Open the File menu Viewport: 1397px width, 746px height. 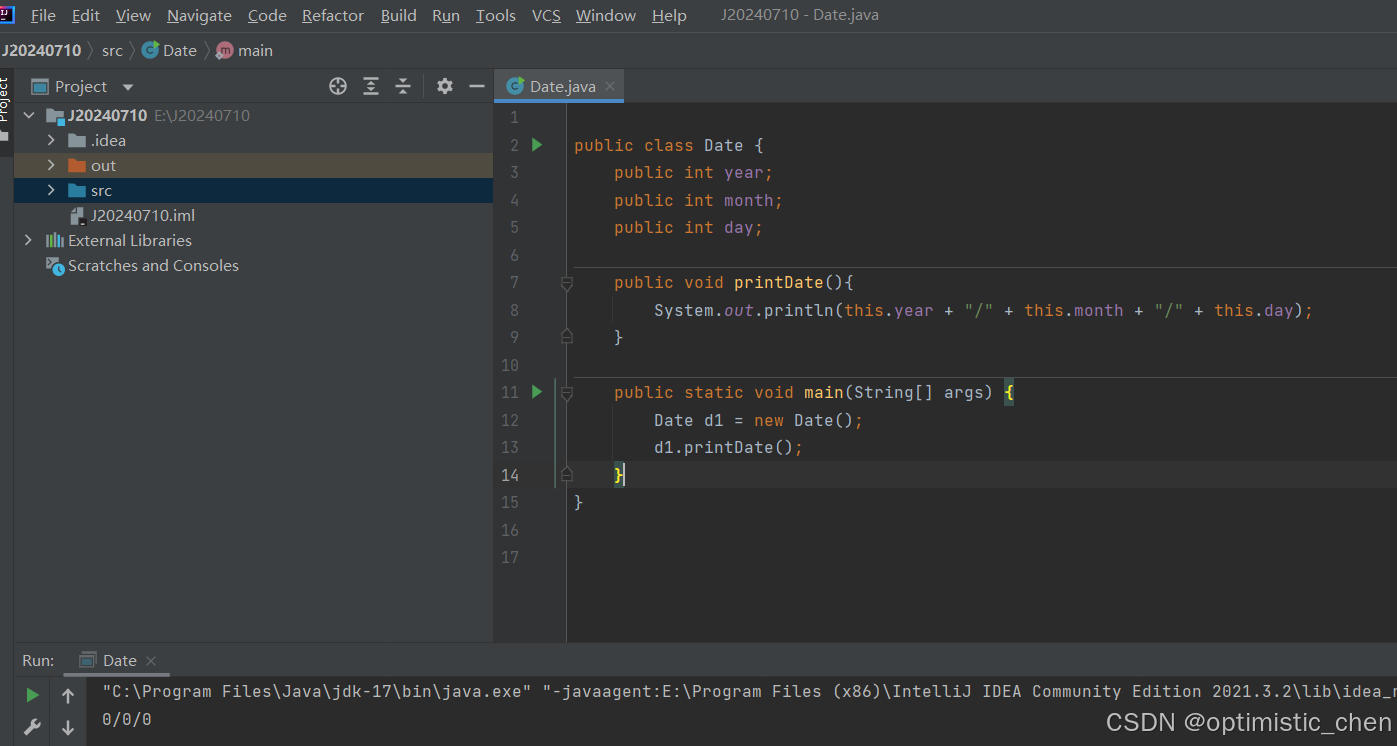pos(43,16)
